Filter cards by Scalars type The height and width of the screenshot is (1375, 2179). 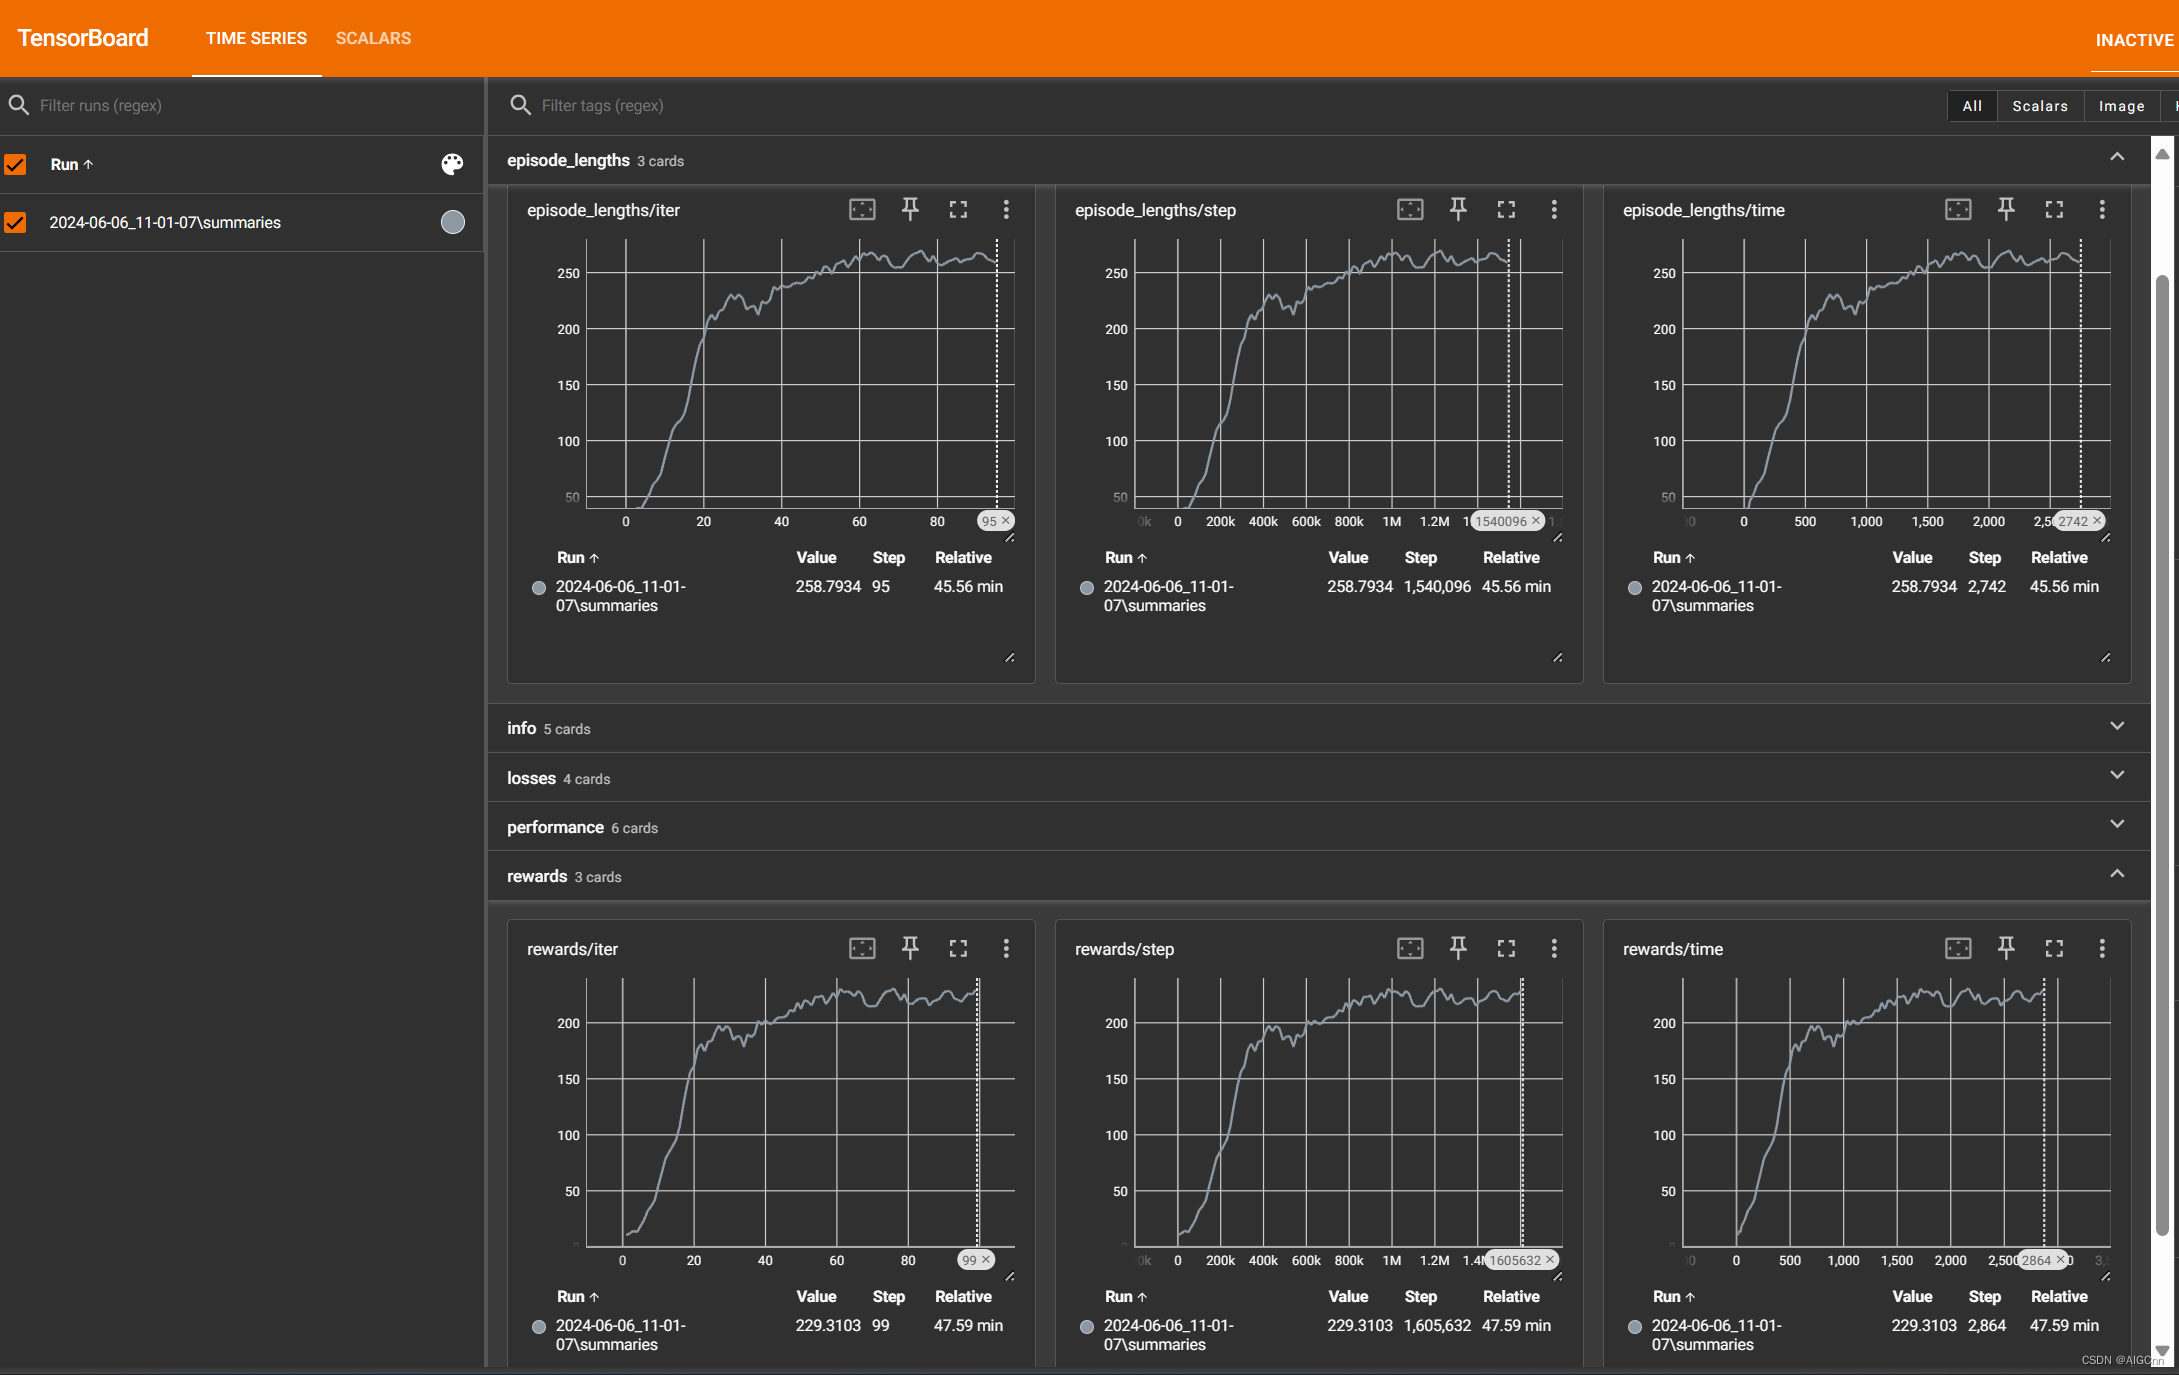pyautogui.click(x=2039, y=106)
